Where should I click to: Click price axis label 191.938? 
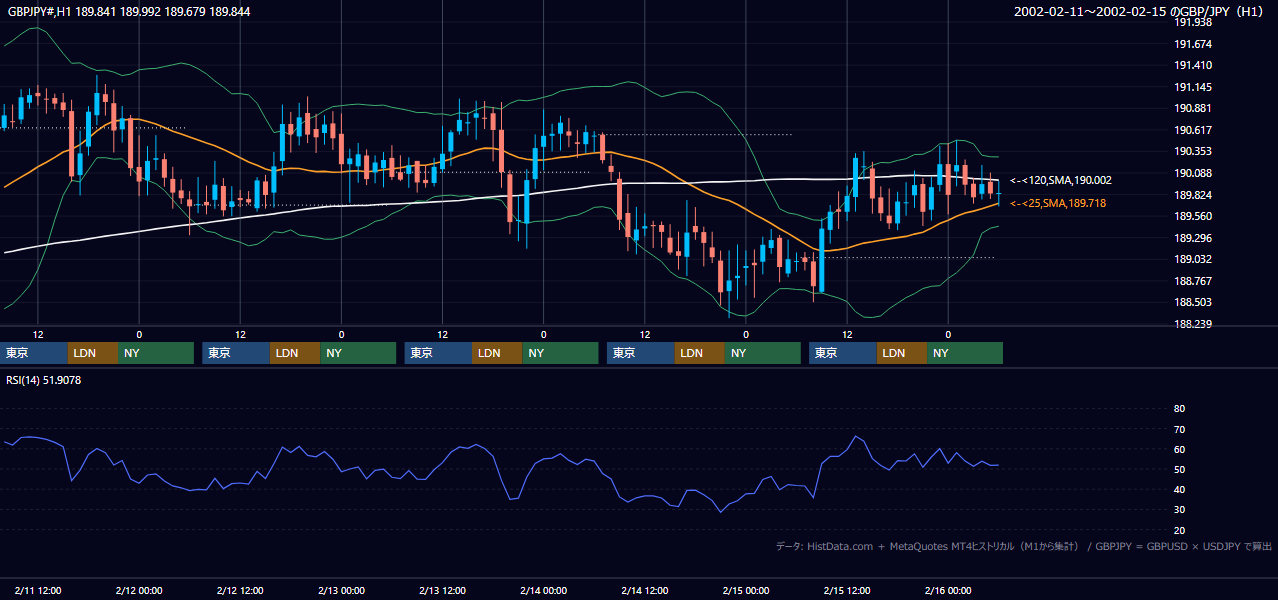[1193, 22]
